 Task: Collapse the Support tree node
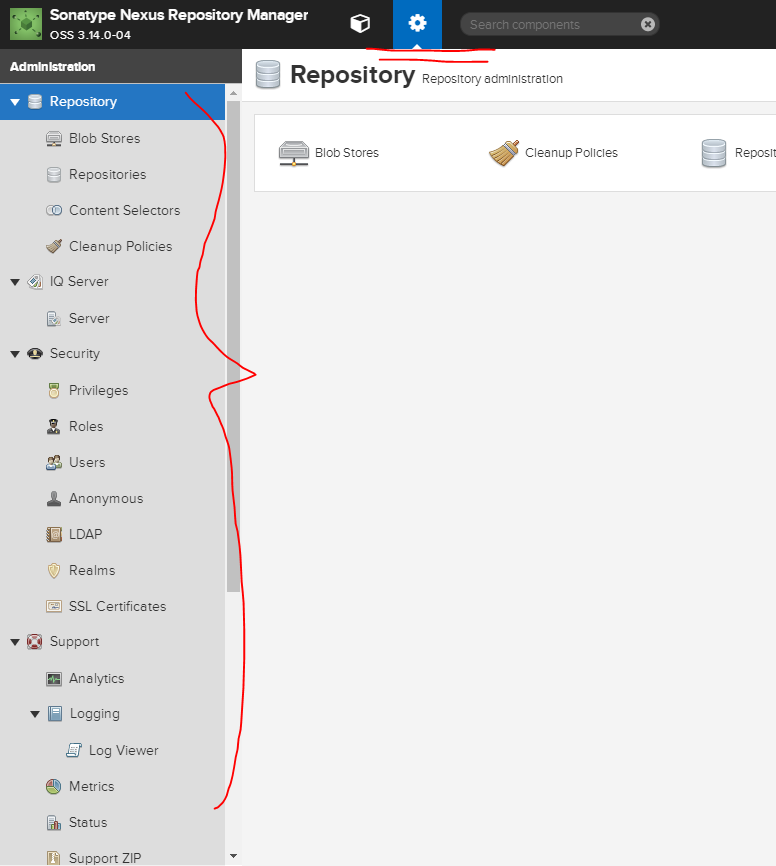15,642
